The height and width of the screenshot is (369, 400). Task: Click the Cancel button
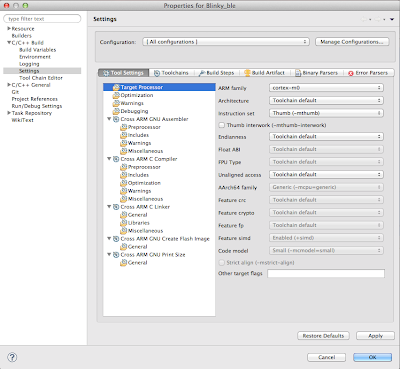(x=326, y=357)
